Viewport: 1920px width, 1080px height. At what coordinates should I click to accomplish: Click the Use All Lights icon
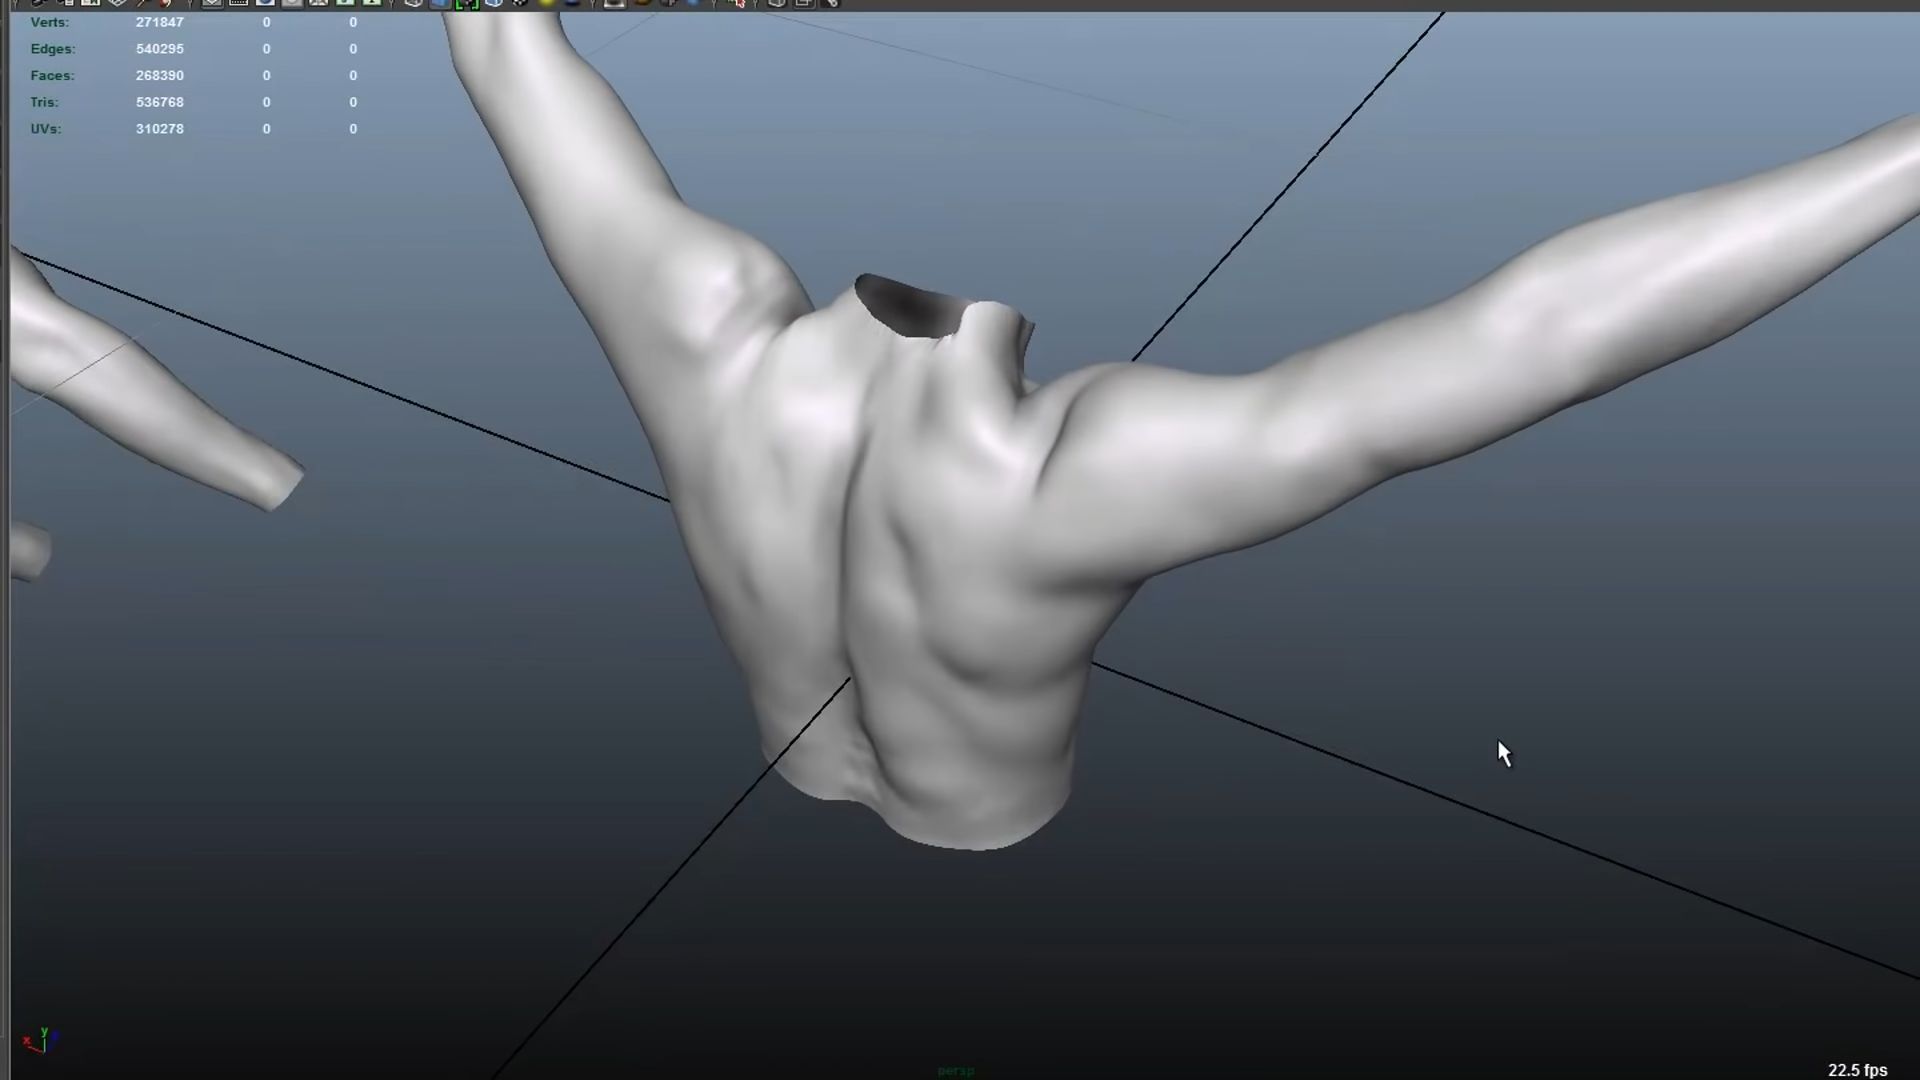pyautogui.click(x=547, y=3)
